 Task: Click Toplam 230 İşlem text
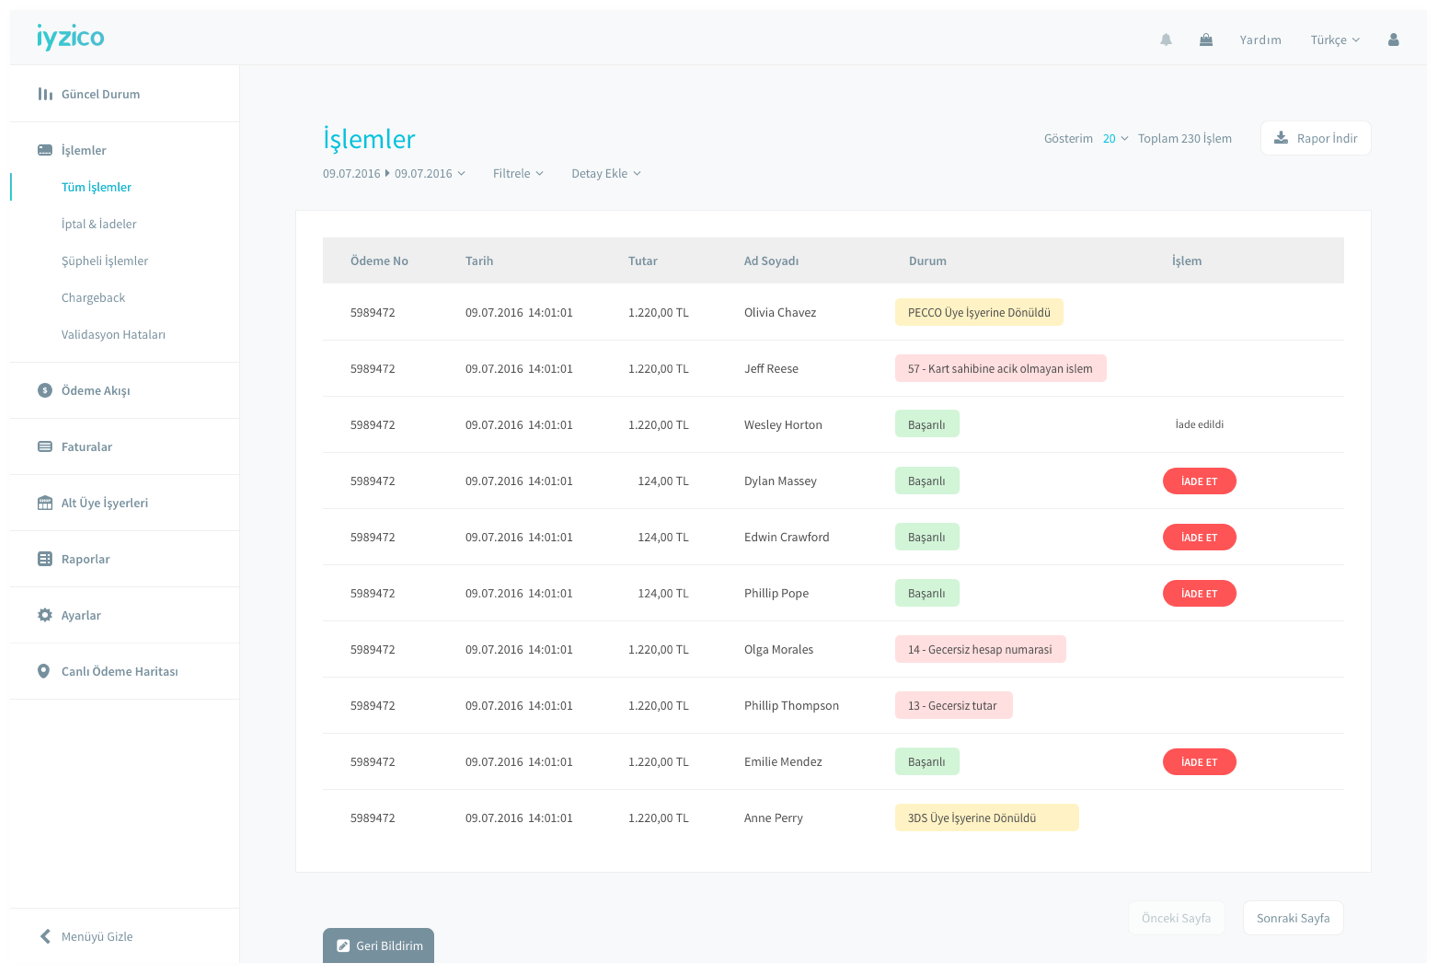[x=1185, y=138]
